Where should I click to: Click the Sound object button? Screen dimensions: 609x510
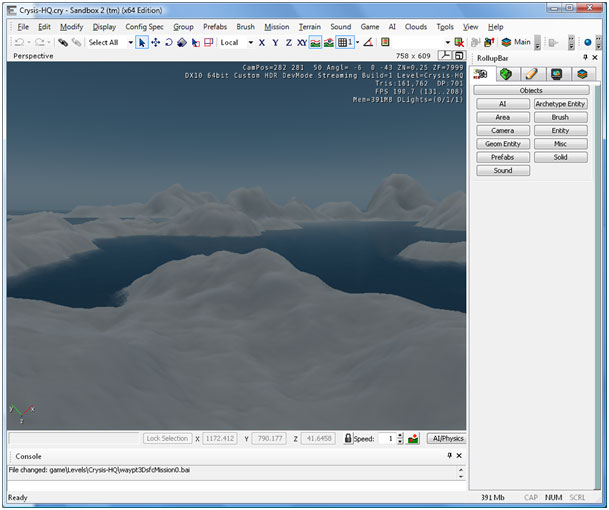coord(503,171)
